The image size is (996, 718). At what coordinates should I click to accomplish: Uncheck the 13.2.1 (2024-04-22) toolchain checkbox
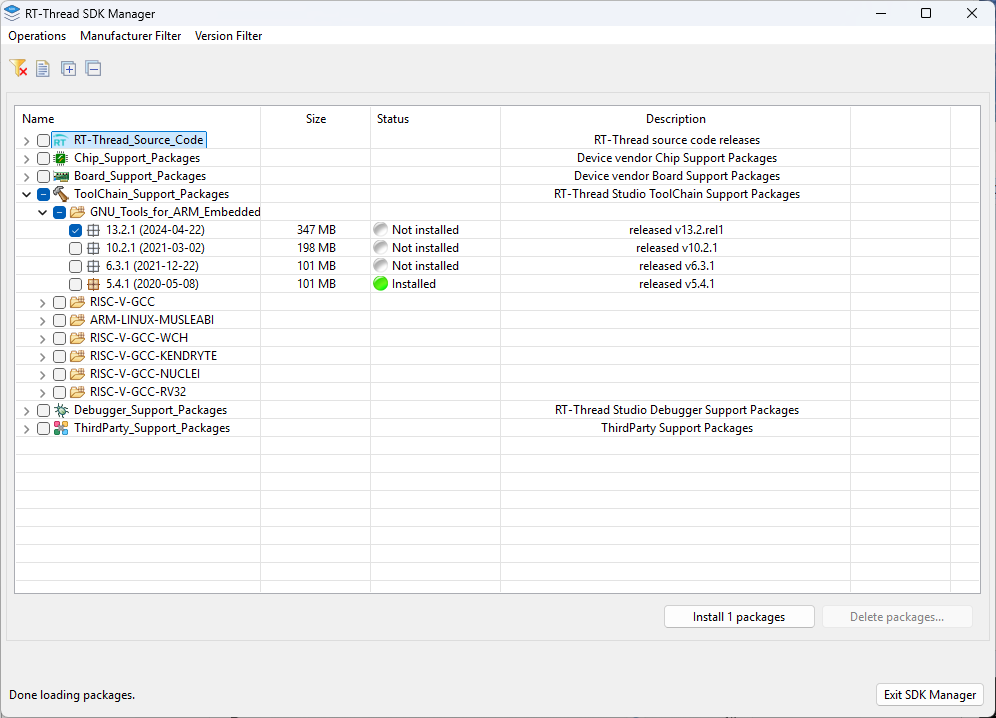[75, 230]
